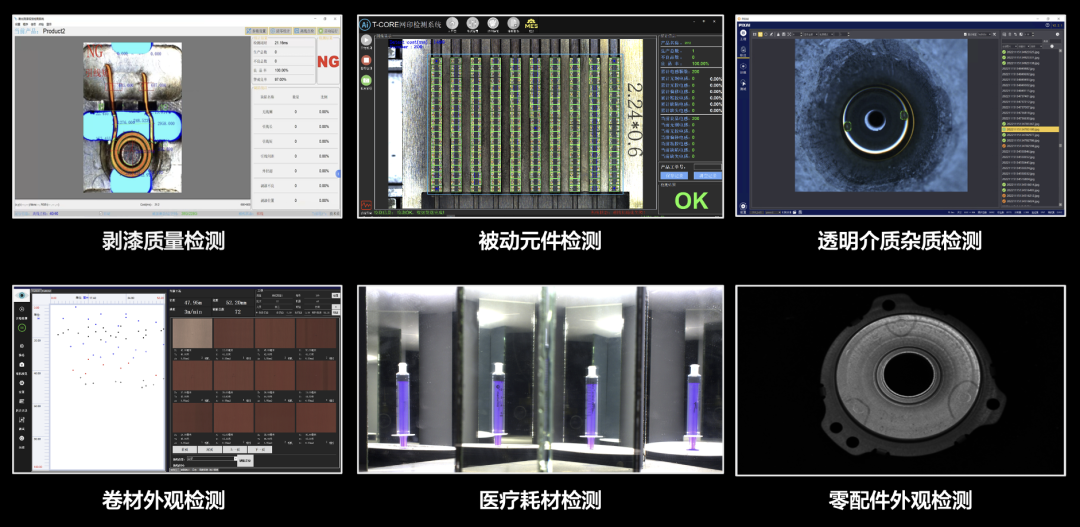Expand blue round arrow on Product2 window edge
This screenshot has width=1080, height=527.
(x=339, y=174)
